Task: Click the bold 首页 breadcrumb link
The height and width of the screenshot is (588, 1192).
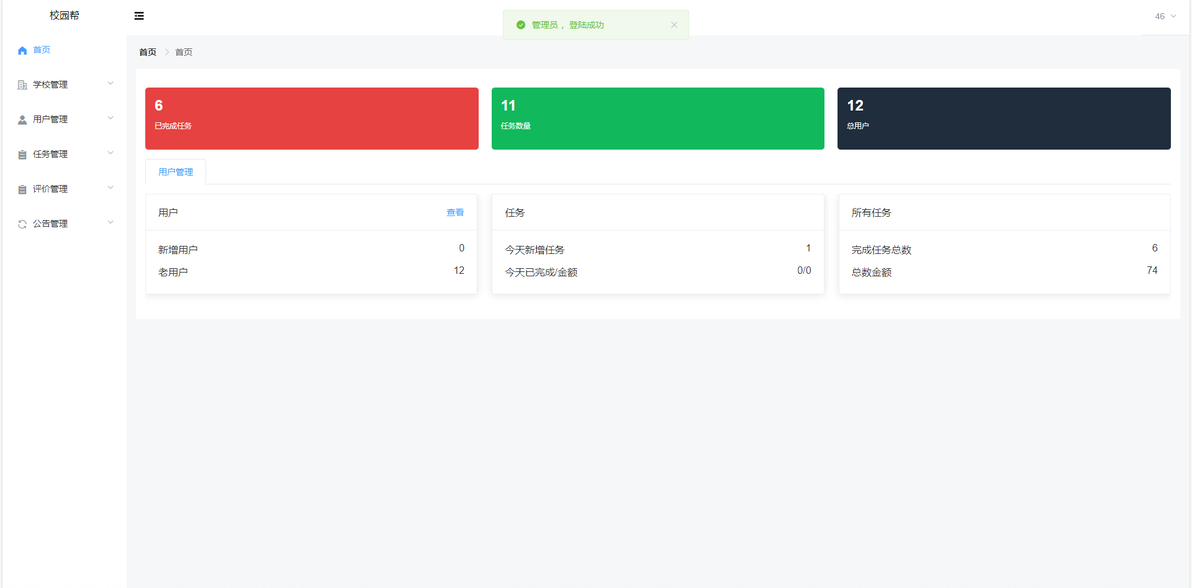Action: [x=147, y=52]
